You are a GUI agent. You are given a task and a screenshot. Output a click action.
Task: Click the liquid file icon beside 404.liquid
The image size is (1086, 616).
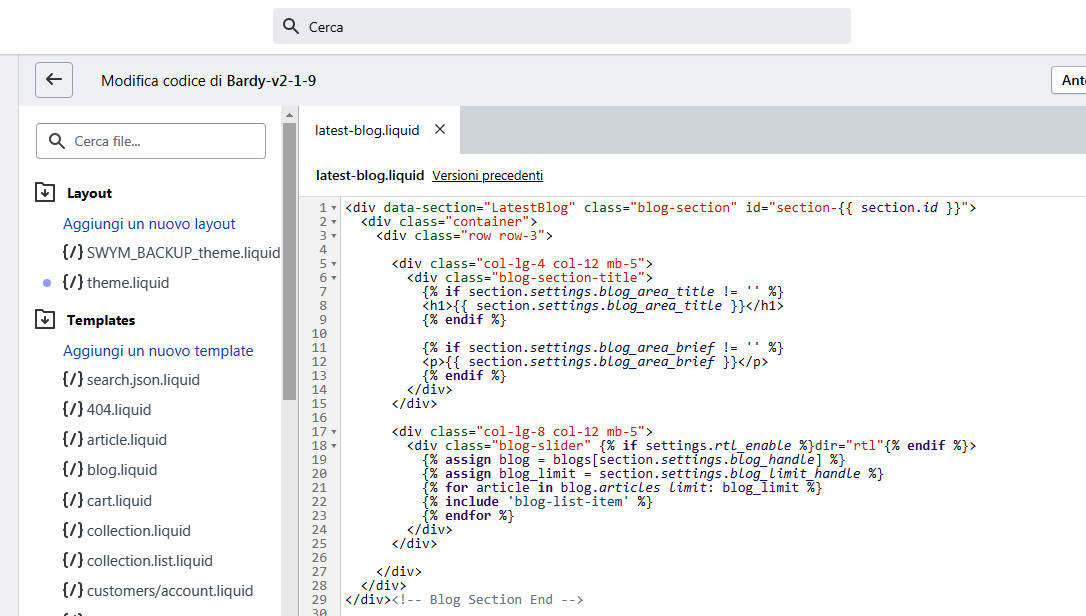[x=72, y=410]
